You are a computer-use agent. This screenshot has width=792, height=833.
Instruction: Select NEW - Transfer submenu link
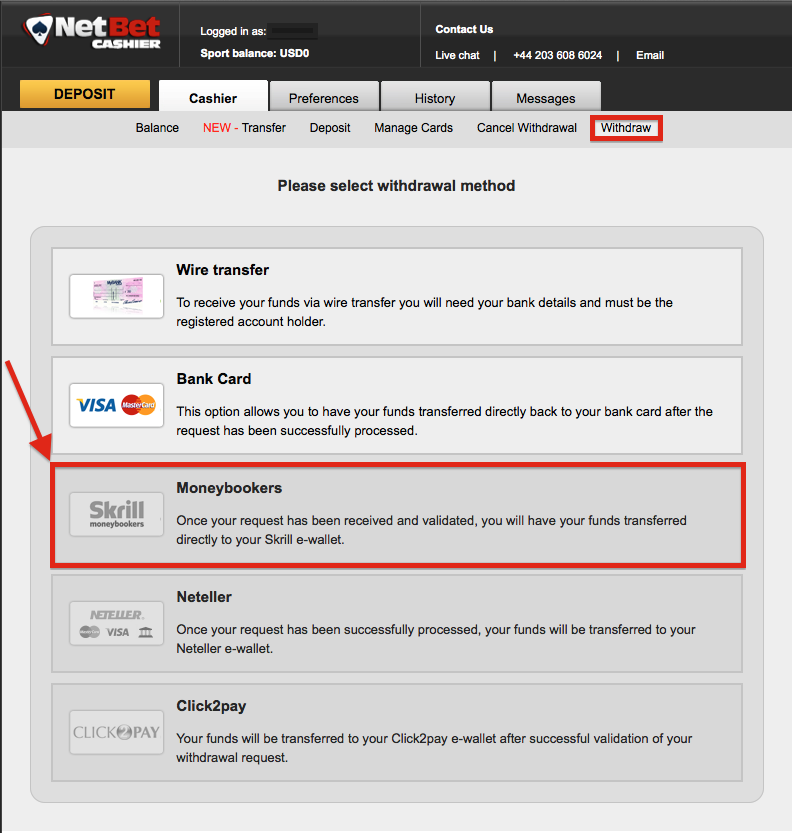pos(244,128)
